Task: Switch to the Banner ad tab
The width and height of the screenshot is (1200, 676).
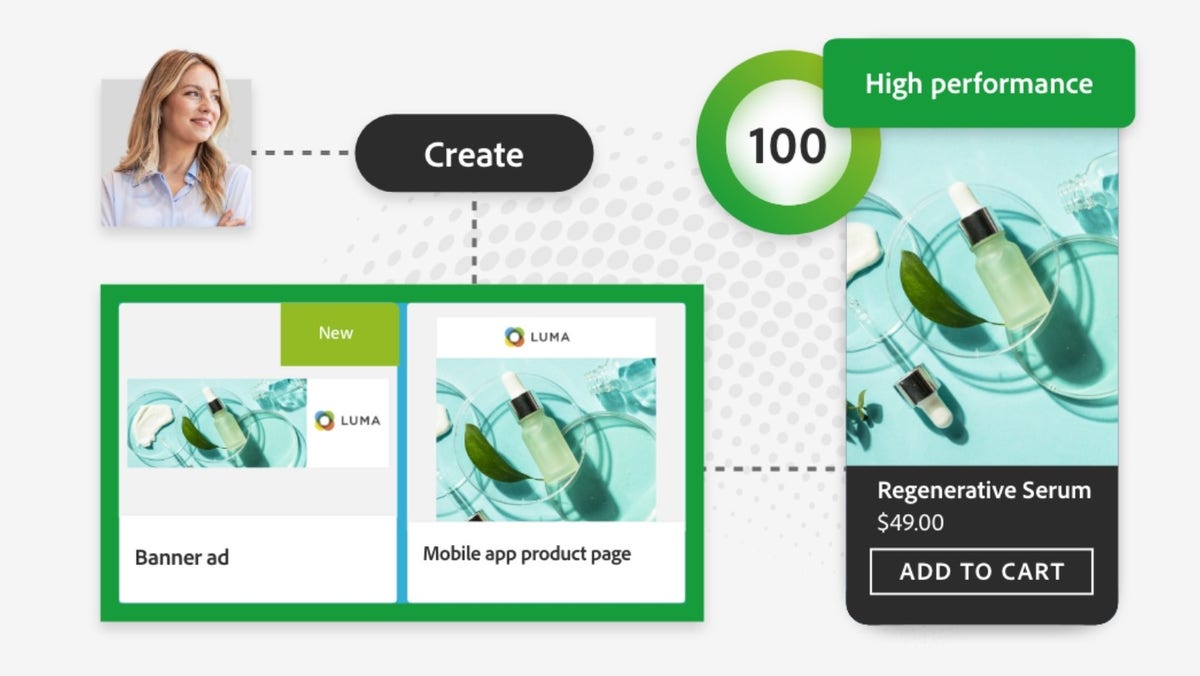Action: 181,558
